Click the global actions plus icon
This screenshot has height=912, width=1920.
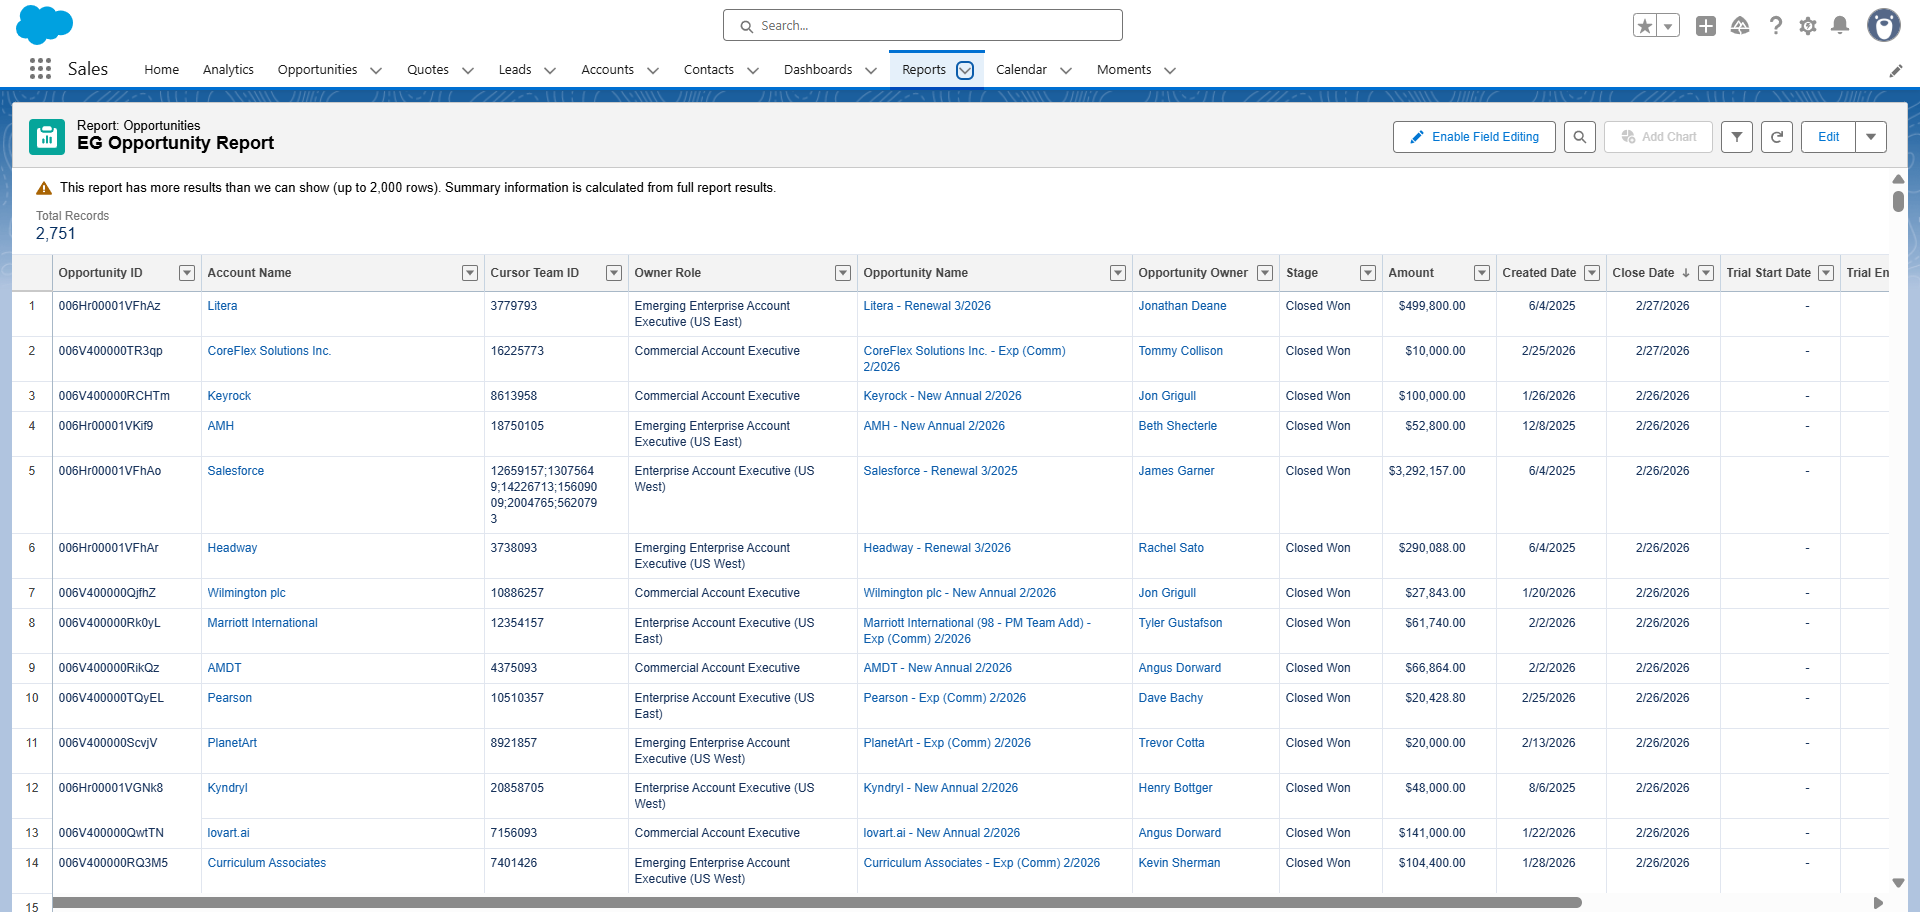1706,26
